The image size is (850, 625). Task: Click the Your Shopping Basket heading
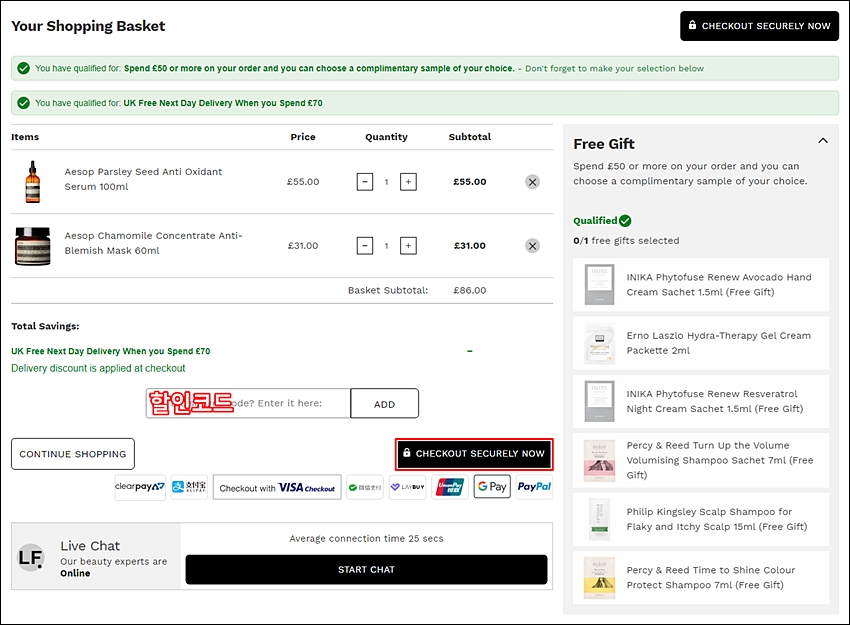pos(88,26)
